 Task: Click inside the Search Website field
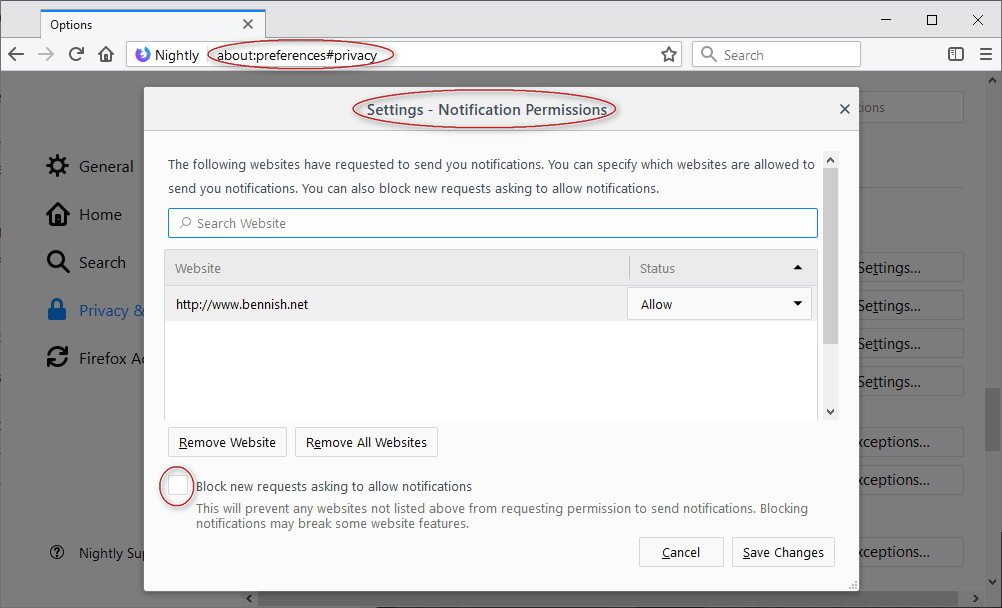492,222
